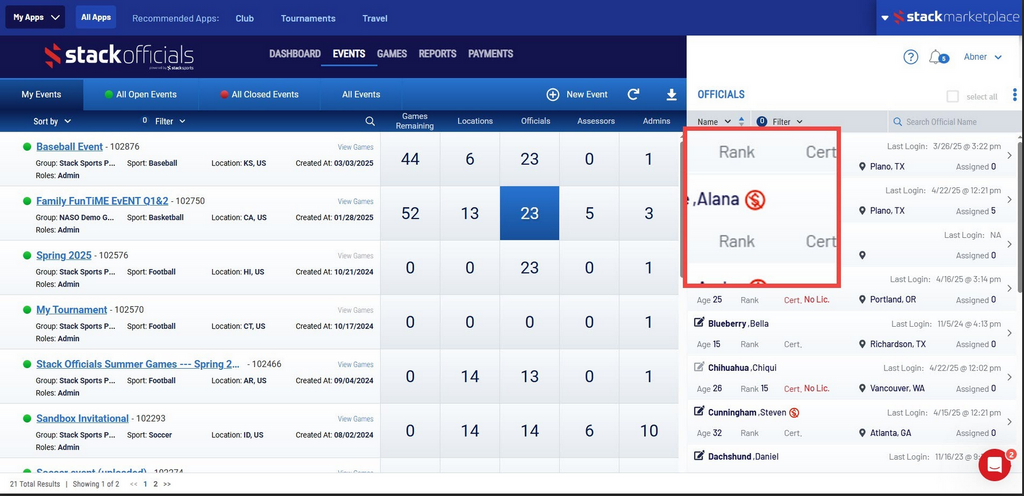Click edit icon next to Blueberry, Bella
Screen dimensions: 1024x496
coord(699,323)
